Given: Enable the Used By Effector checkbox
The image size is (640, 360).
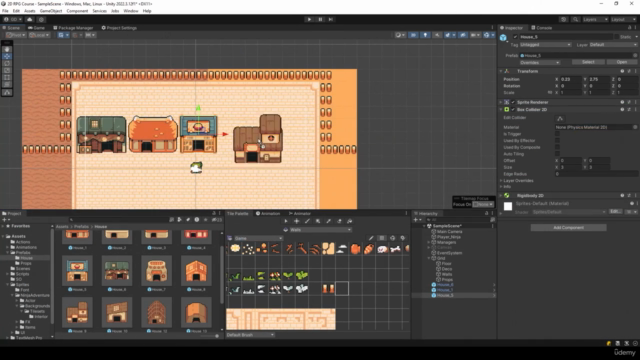Looking at the screenshot, I should (557, 140).
